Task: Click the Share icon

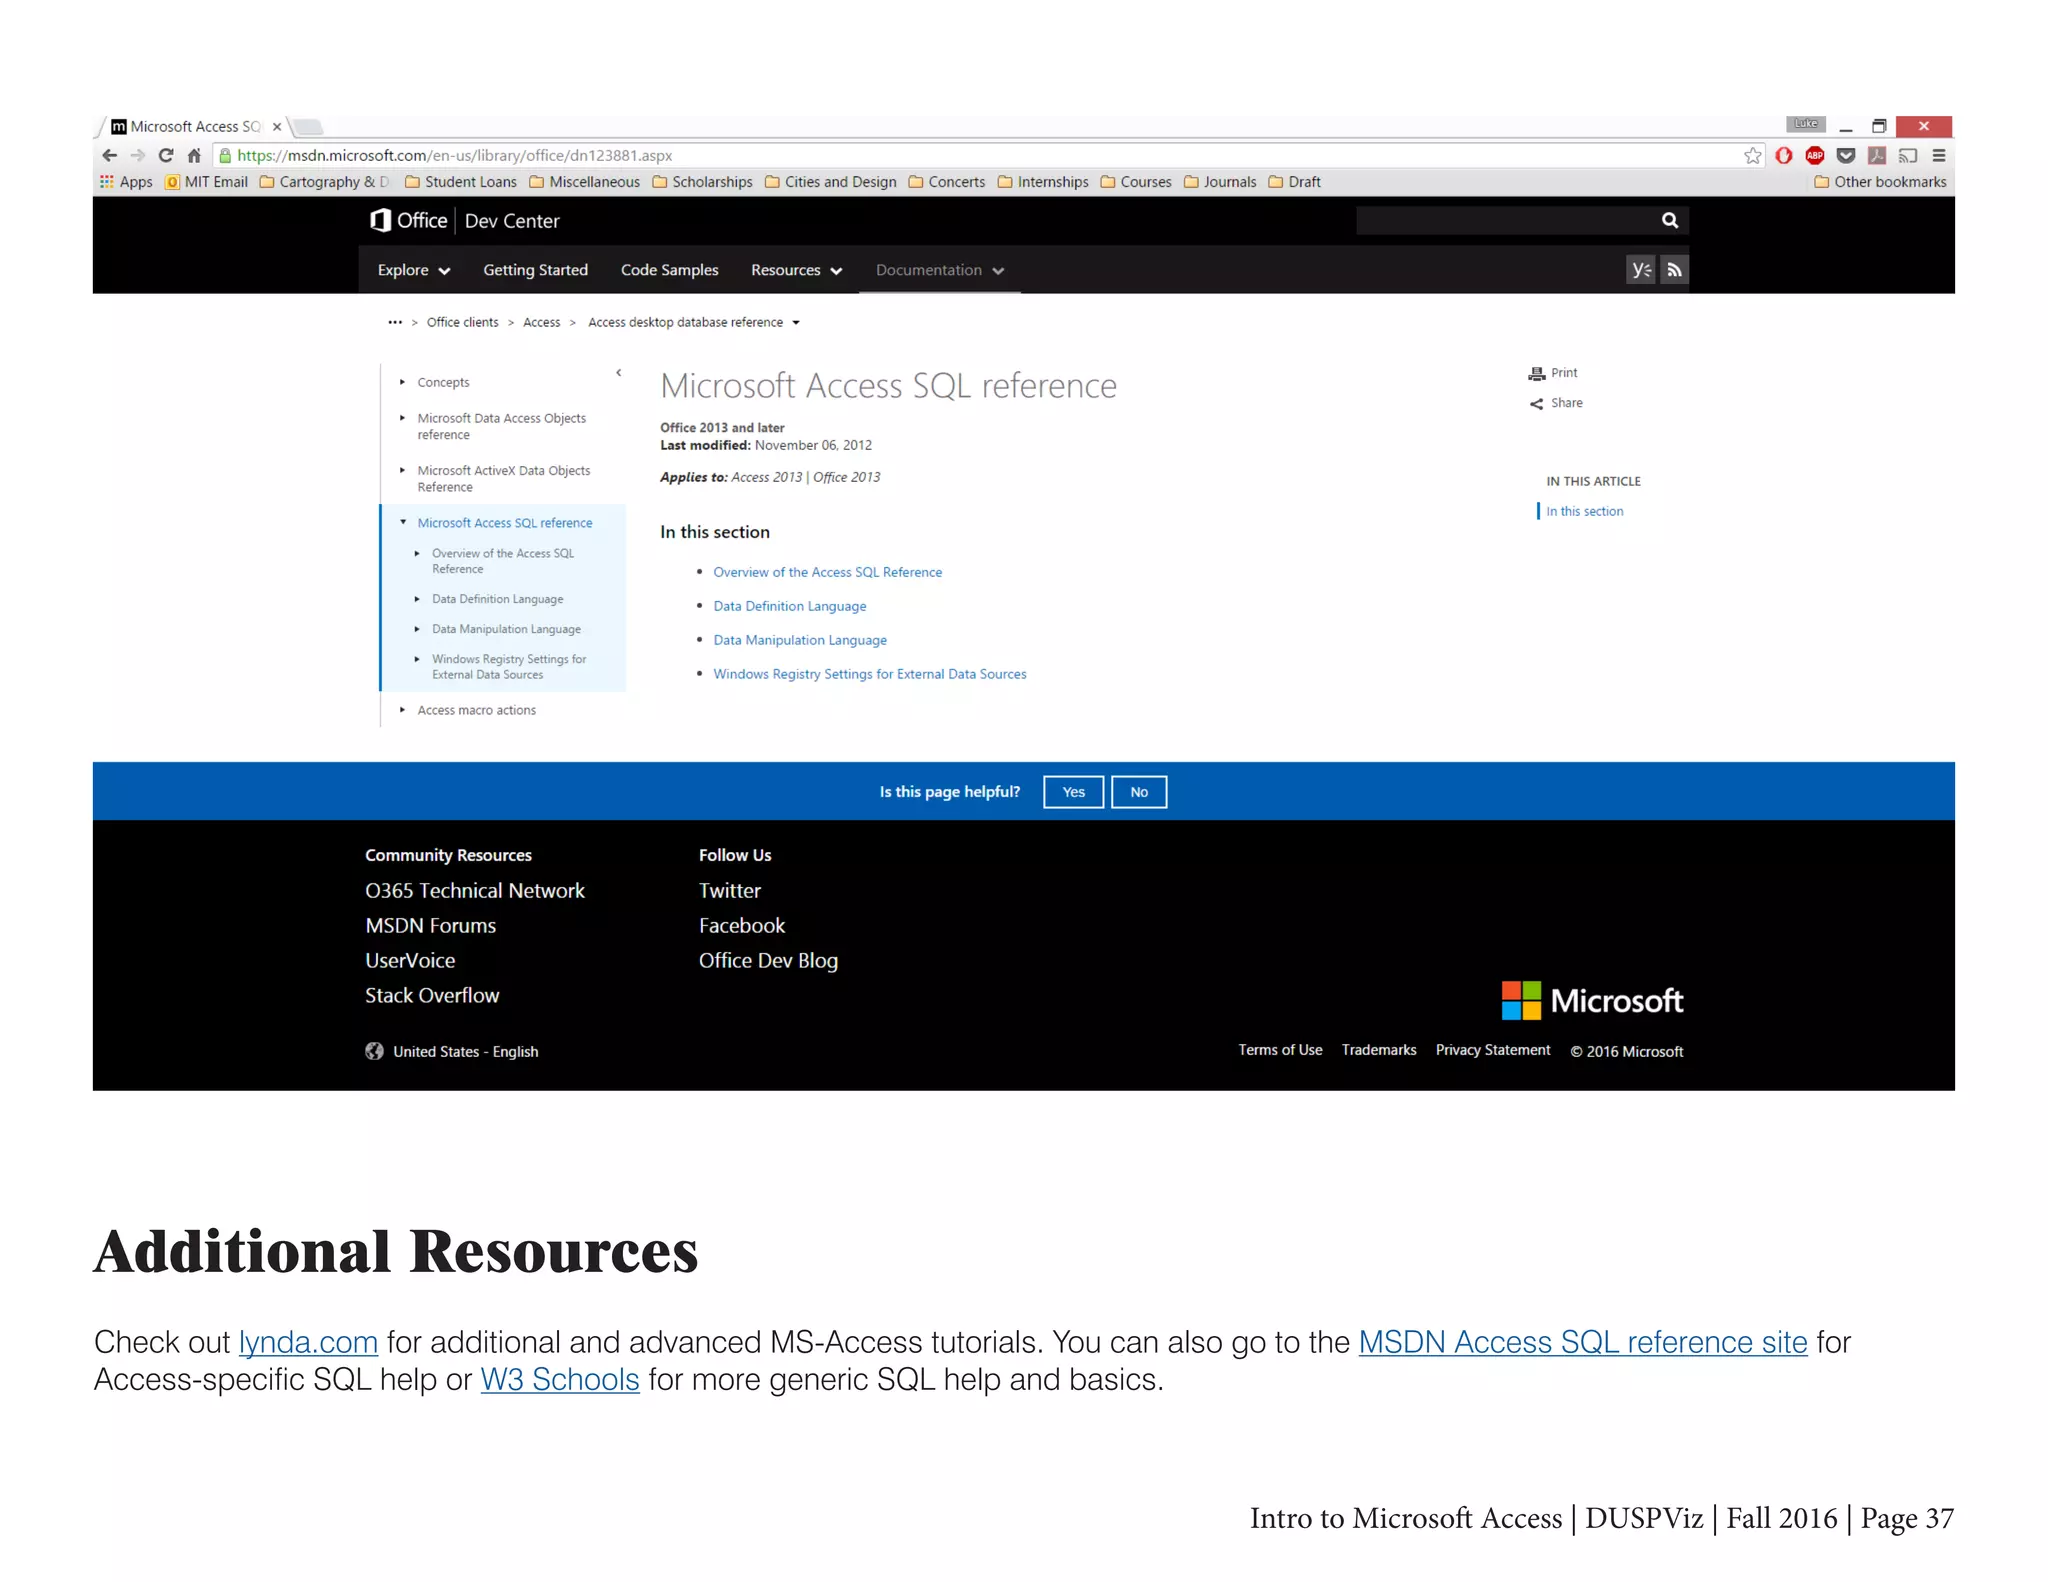Action: coord(1537,403)
